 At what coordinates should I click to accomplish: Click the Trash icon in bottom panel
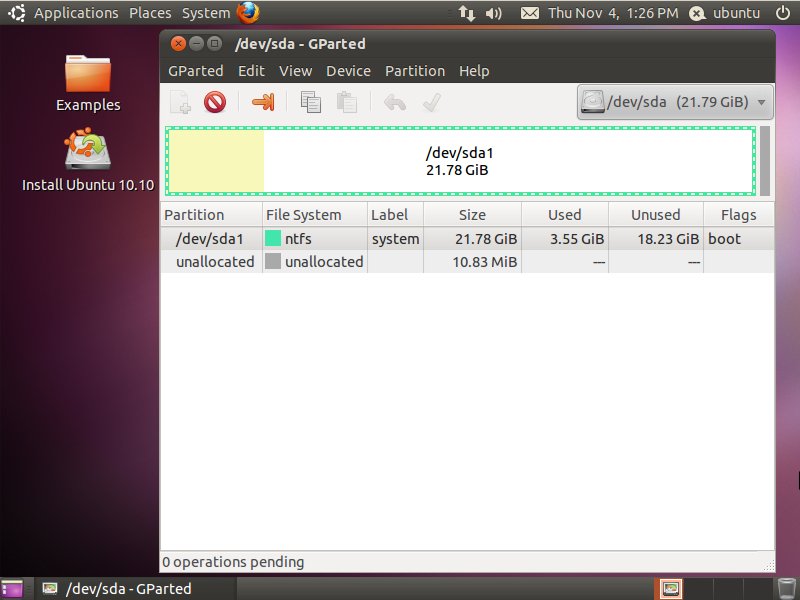787,589
